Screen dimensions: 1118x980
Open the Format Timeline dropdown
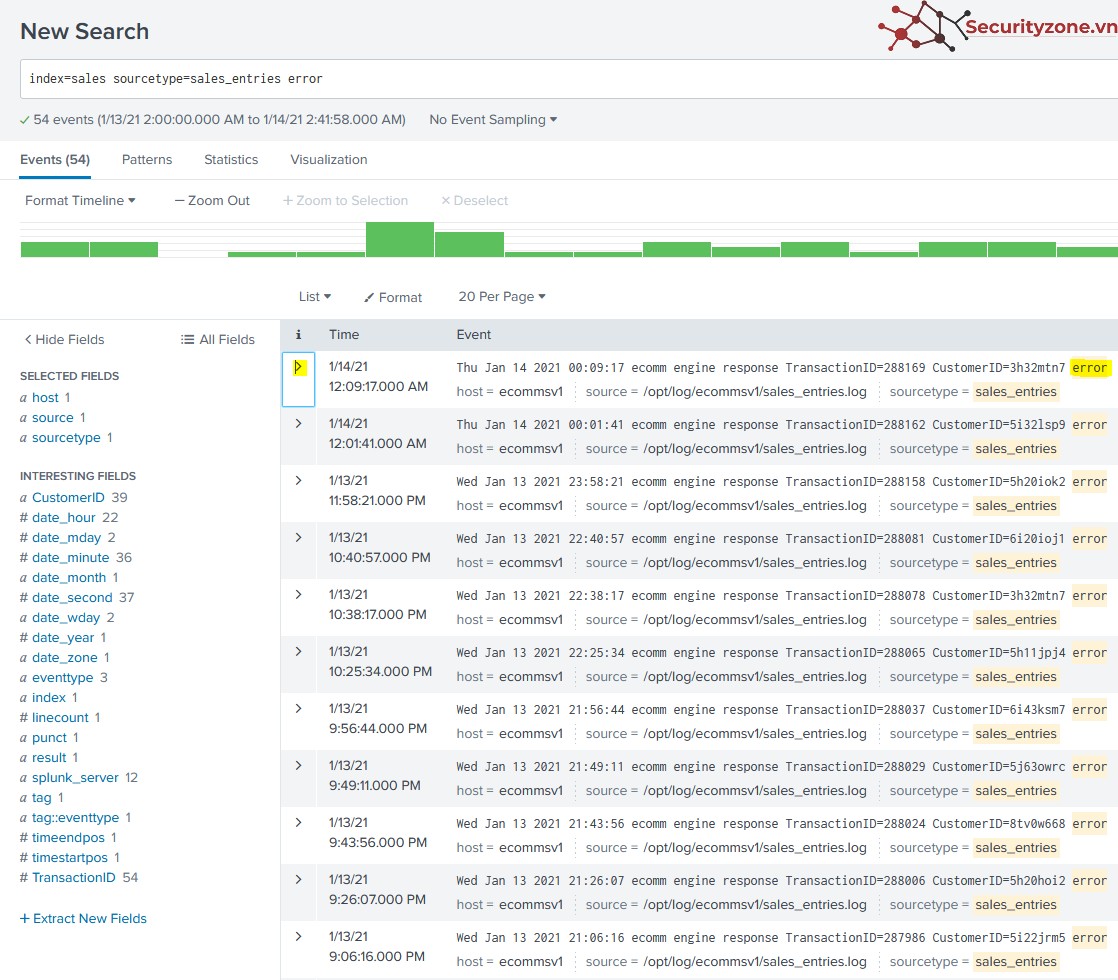(80, 200)
